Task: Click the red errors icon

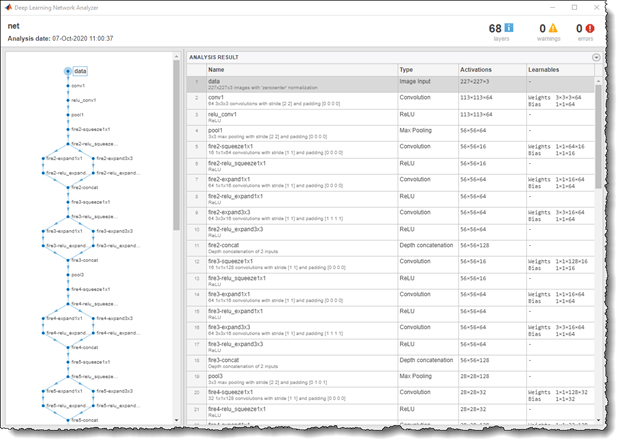Action: click(x=590, y=28)
